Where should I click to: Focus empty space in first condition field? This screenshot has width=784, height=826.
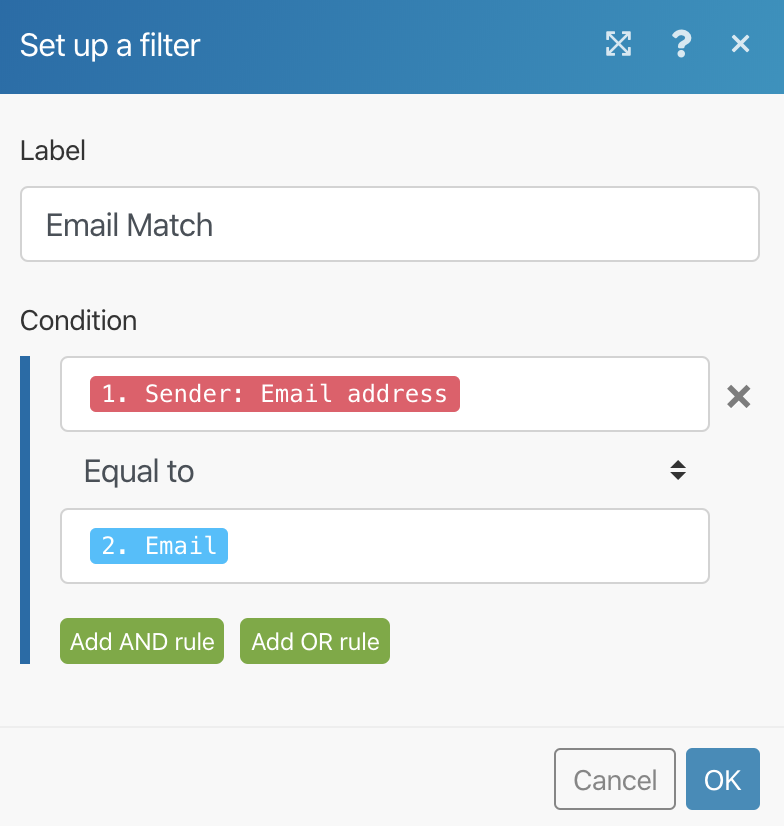(x=582, y=394)
